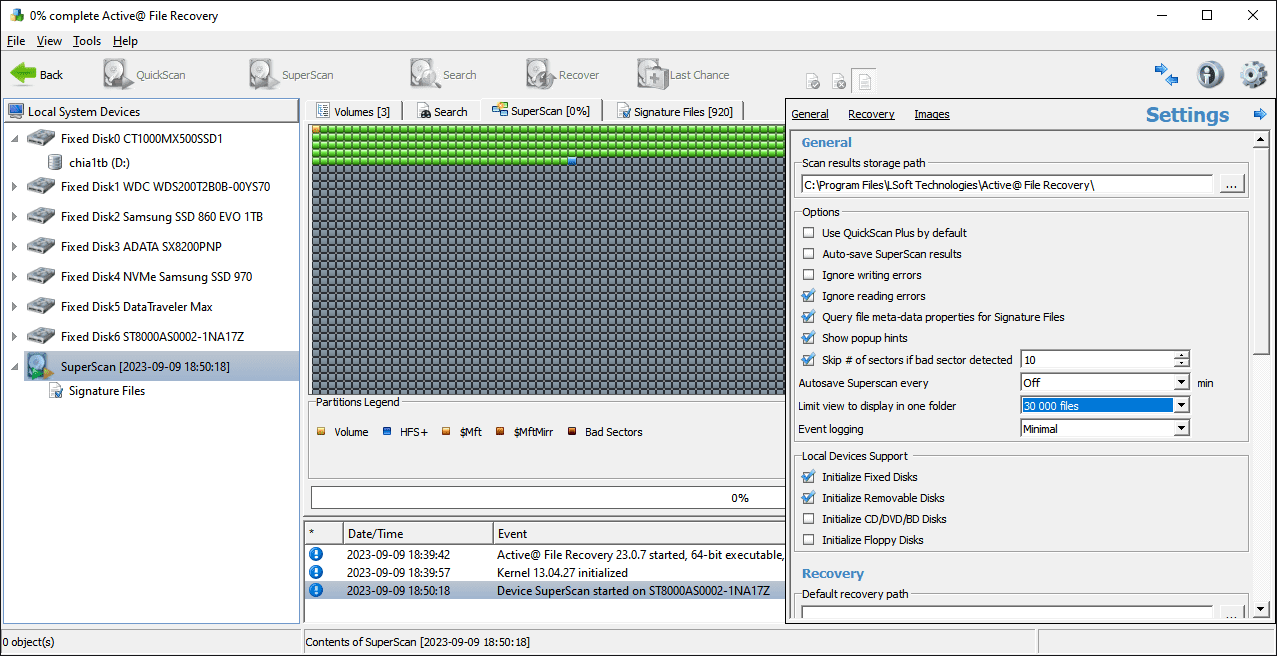Expand the Fixed Disk2 Samsung tree node
The height and width of the screenshot is (656, 1277).
(x=14, y=216)
